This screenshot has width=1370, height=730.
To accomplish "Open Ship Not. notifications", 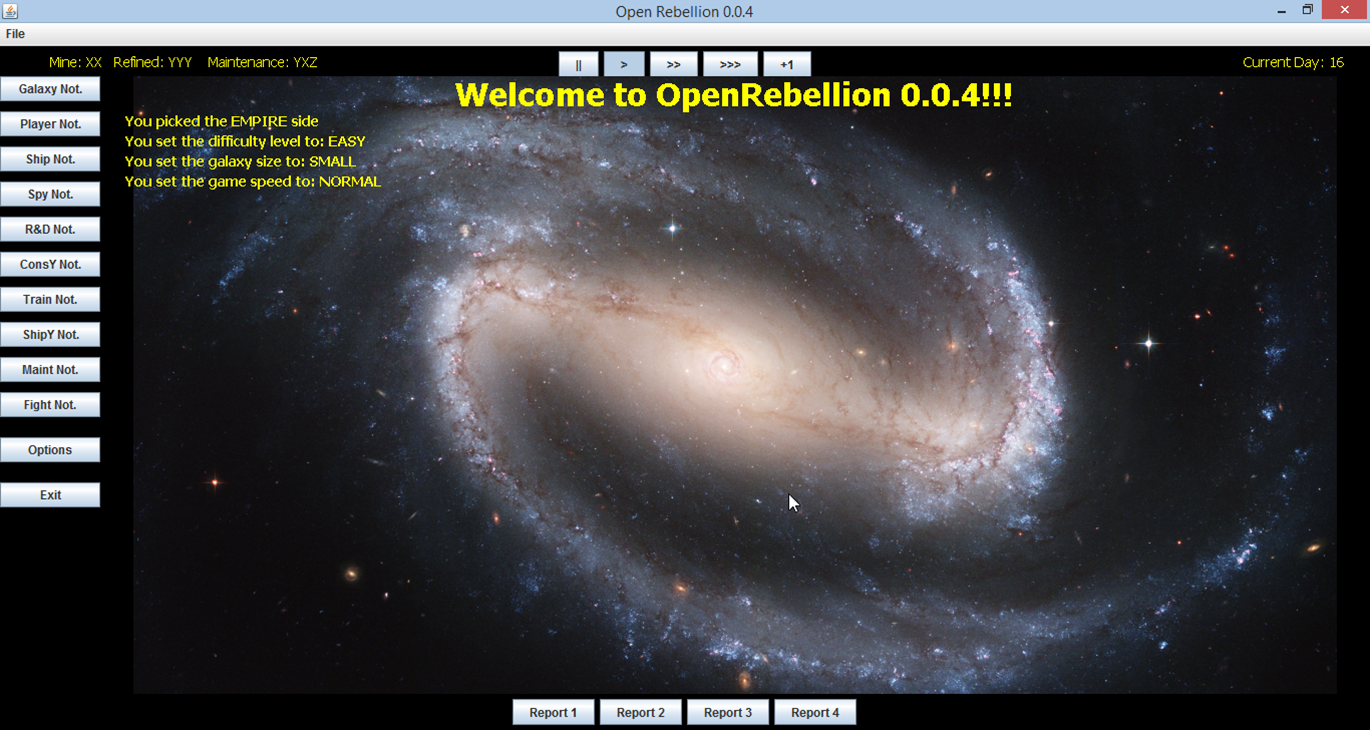I will click(50, 159).
